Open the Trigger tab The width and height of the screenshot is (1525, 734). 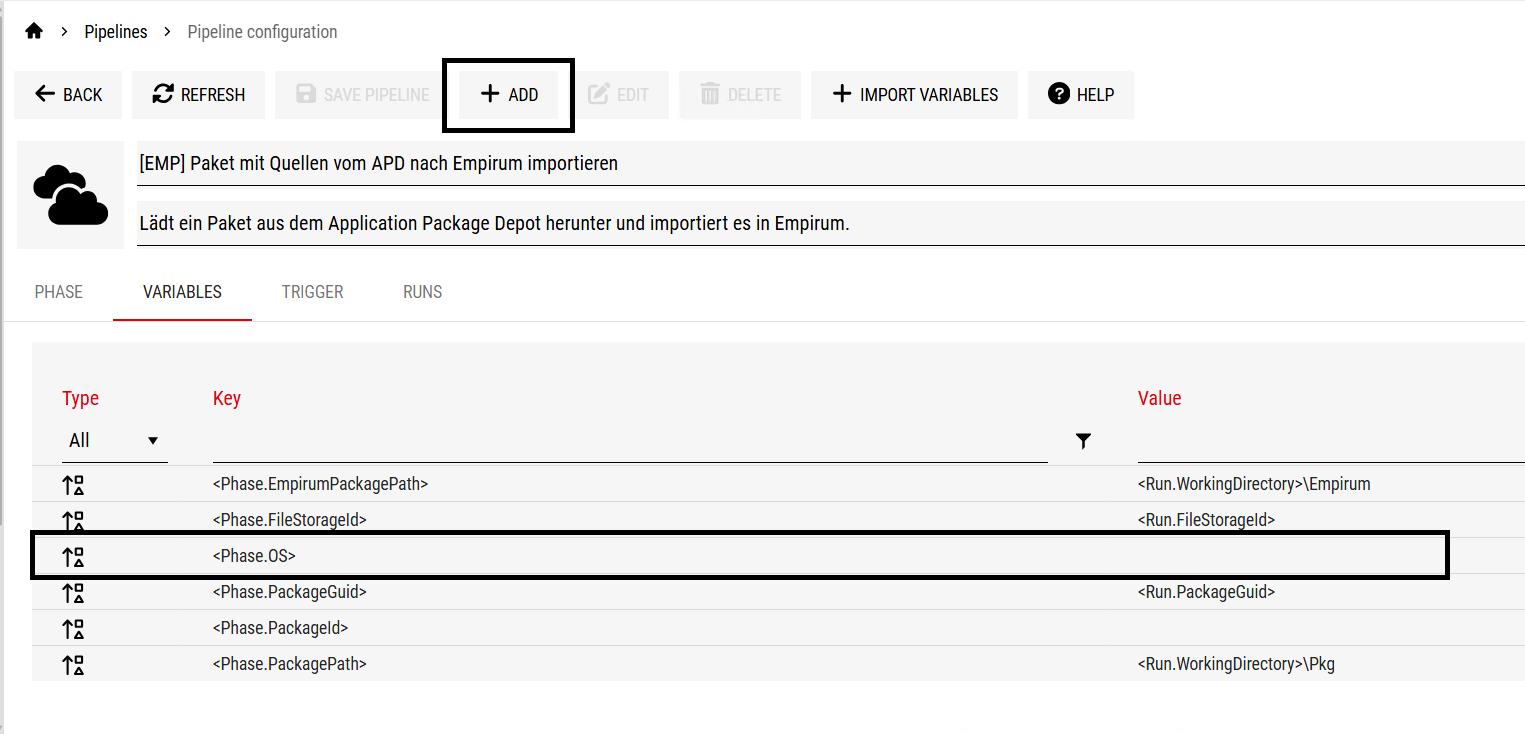pyautogui.click(x=312, y=292)
